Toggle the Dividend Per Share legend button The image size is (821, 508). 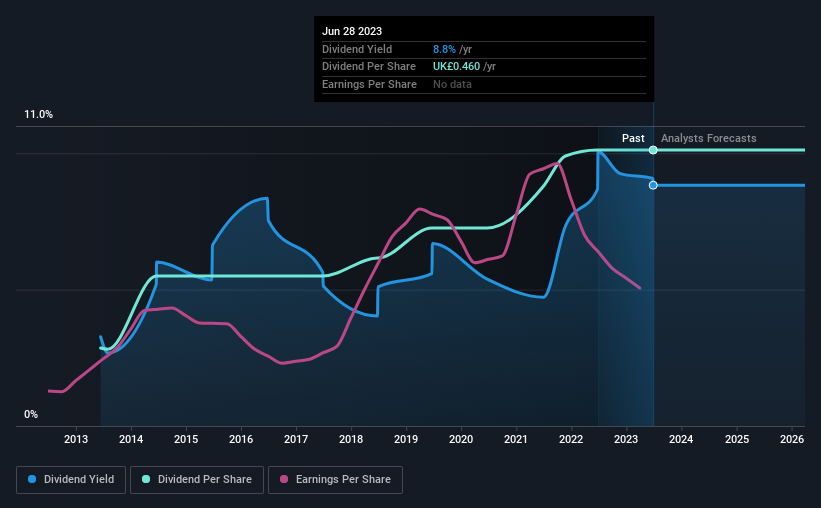coord(197,480)
